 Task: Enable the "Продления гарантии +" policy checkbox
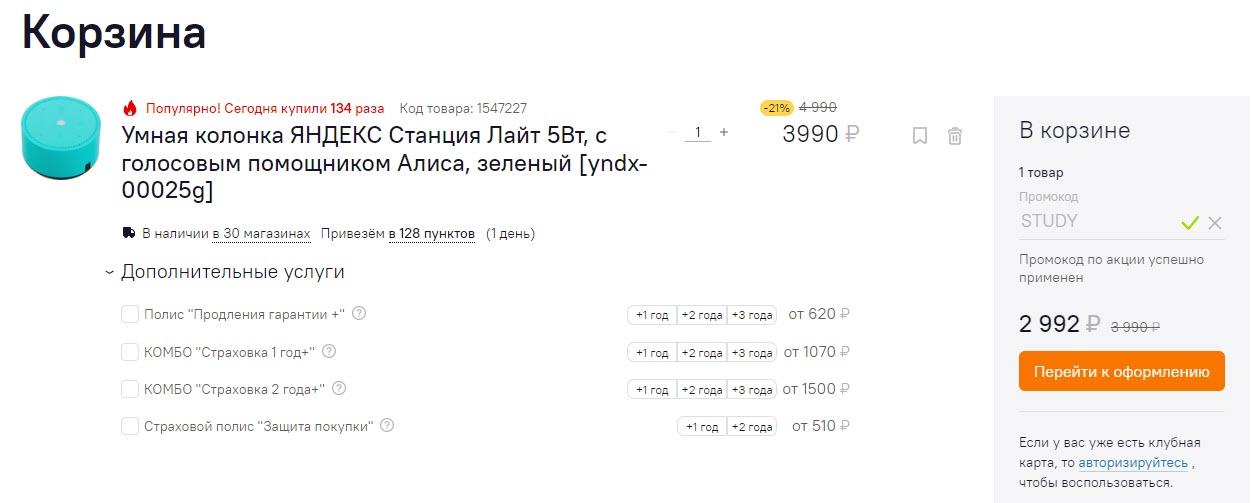[x=130, y=315]
